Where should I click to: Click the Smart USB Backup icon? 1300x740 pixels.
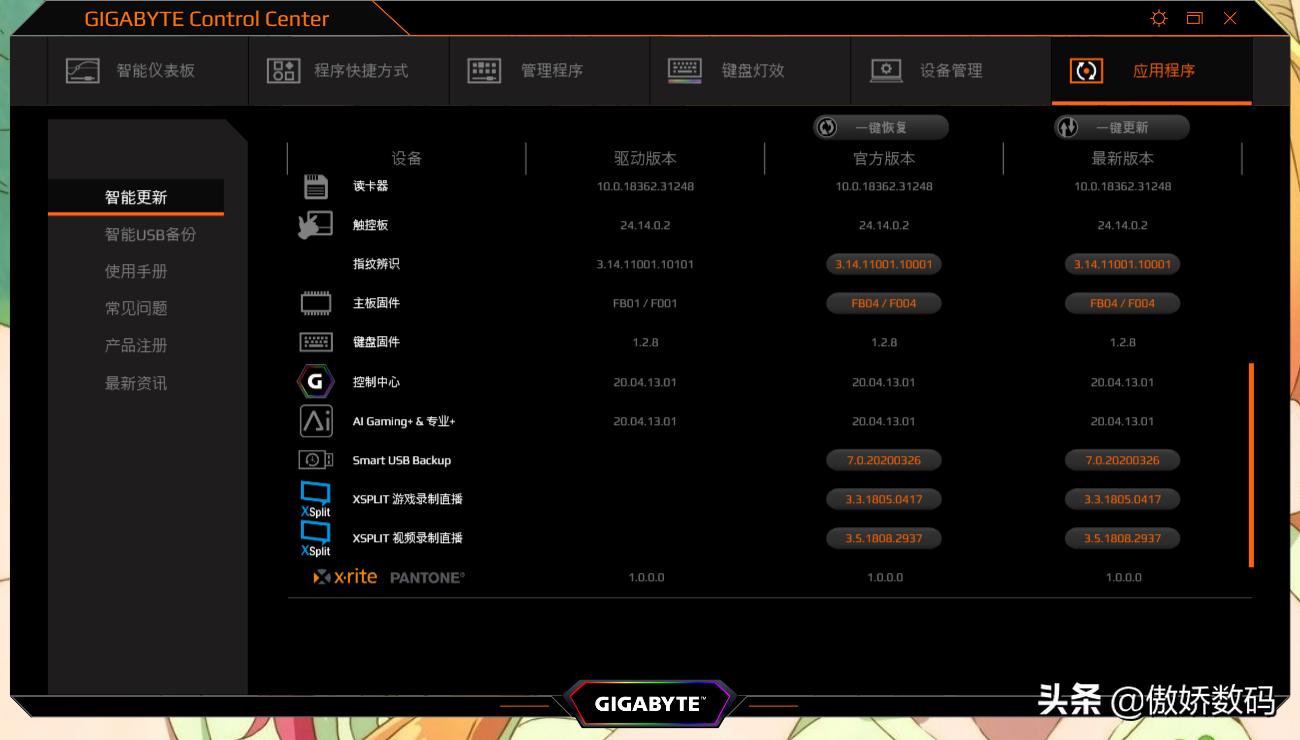(x=316, y=460)
